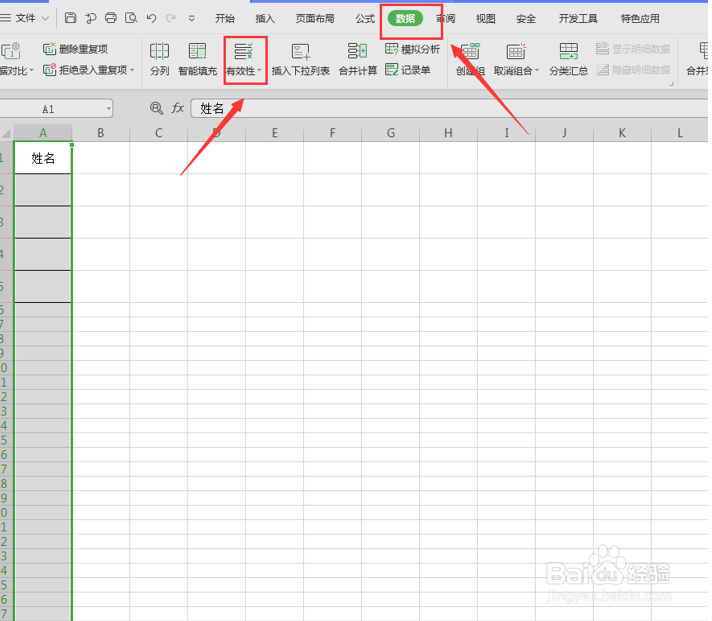Viewport: 712px width, 621px height.
Task: Expand the Name Box dropdown showing A1
Action: click(109, 109)
